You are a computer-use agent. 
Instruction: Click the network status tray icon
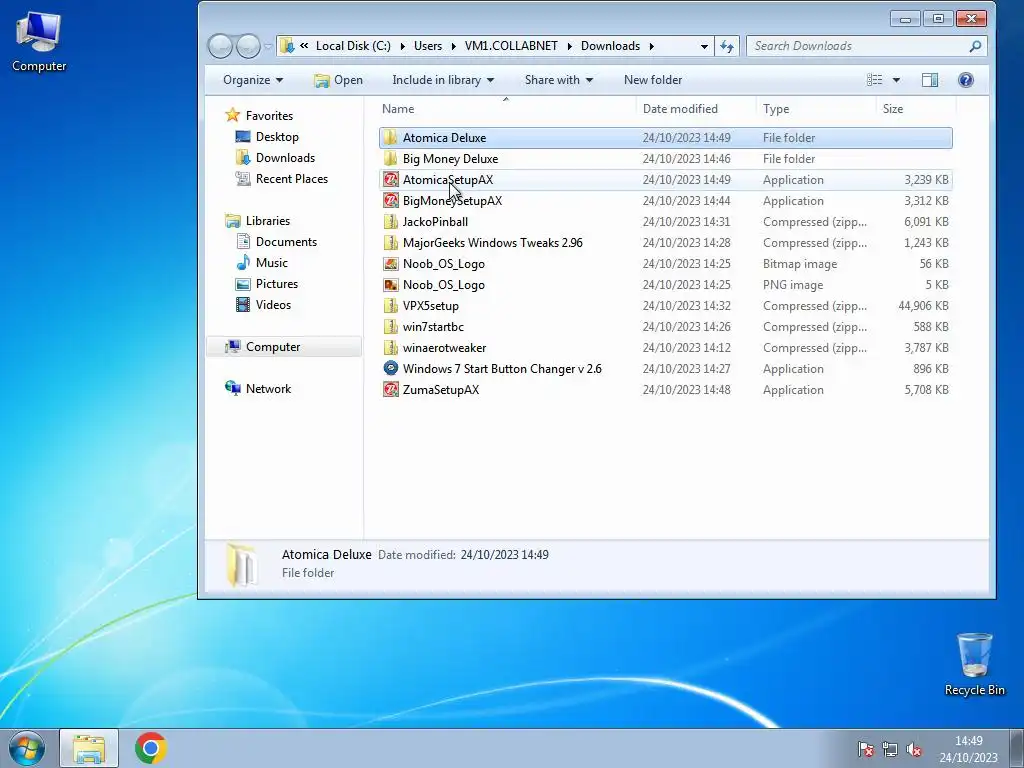(889, 749)
